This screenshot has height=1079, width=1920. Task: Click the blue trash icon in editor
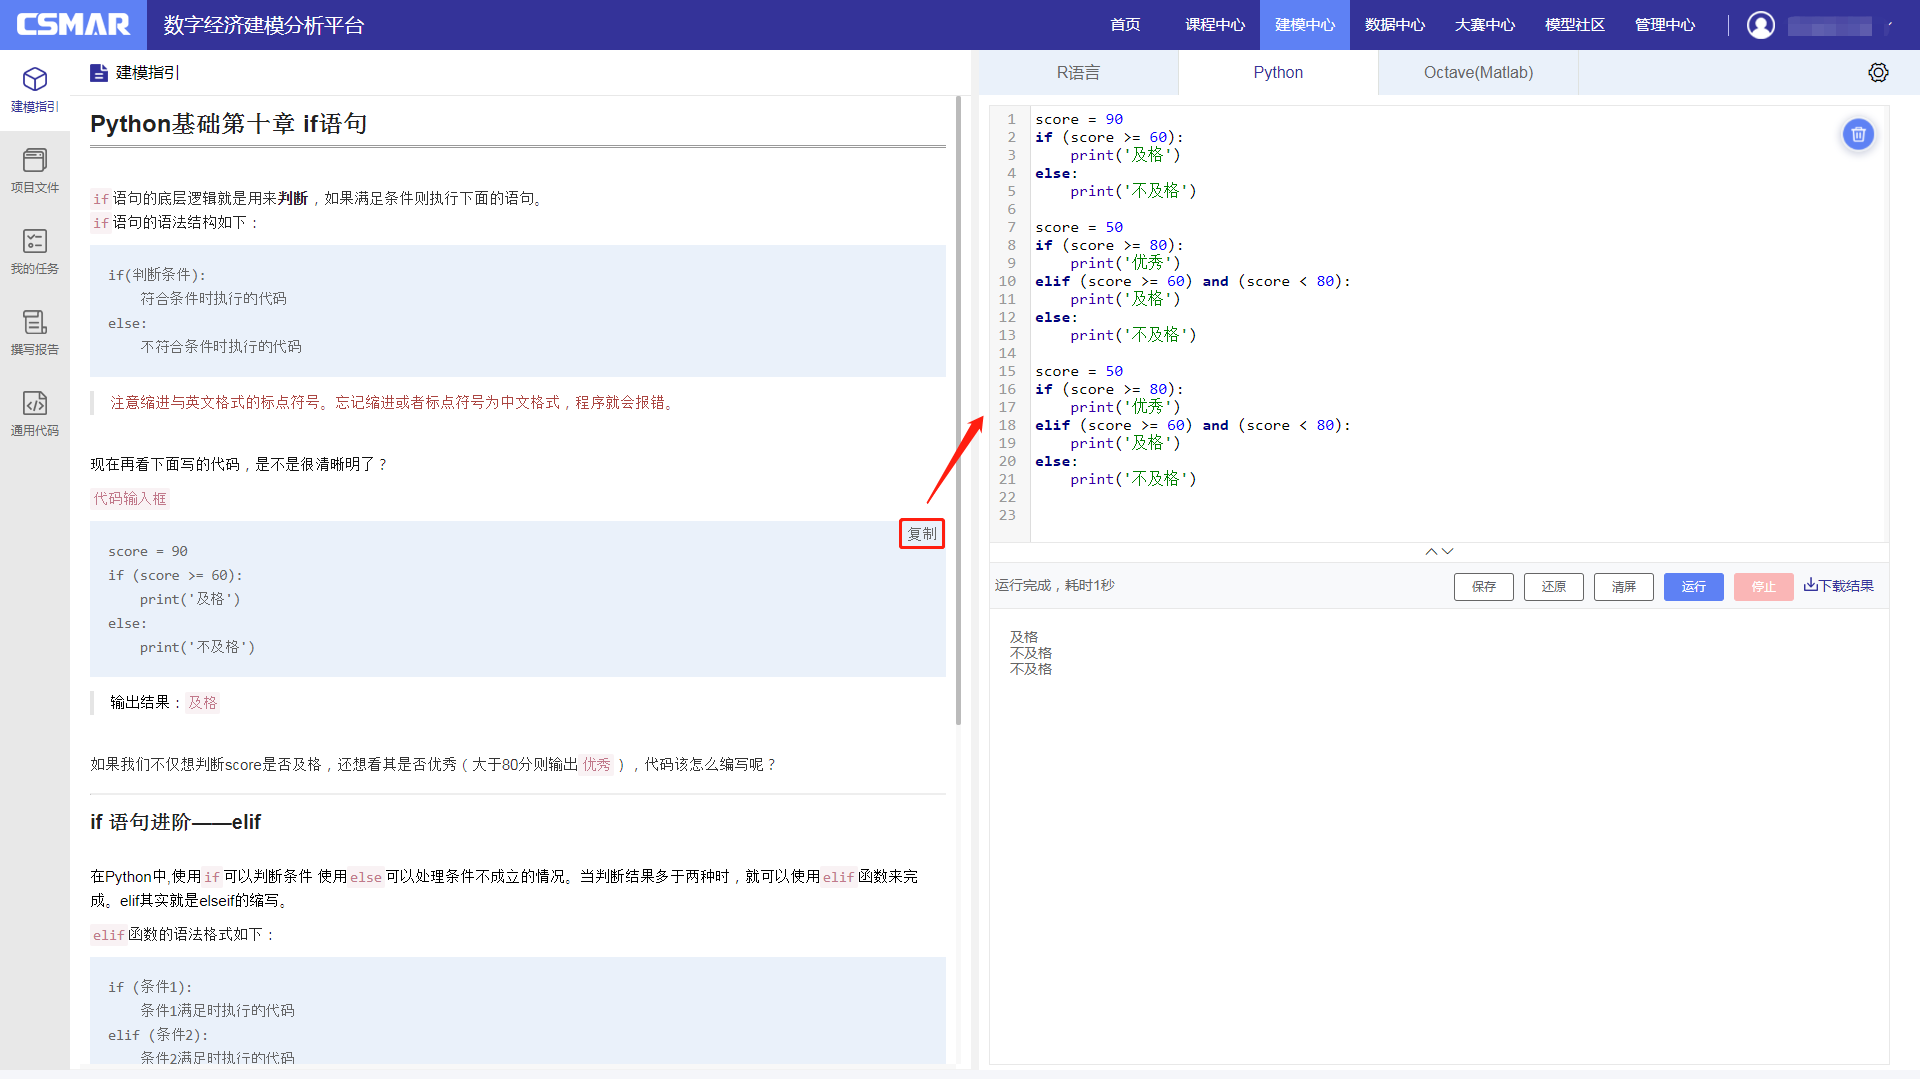pos(1858,134)
